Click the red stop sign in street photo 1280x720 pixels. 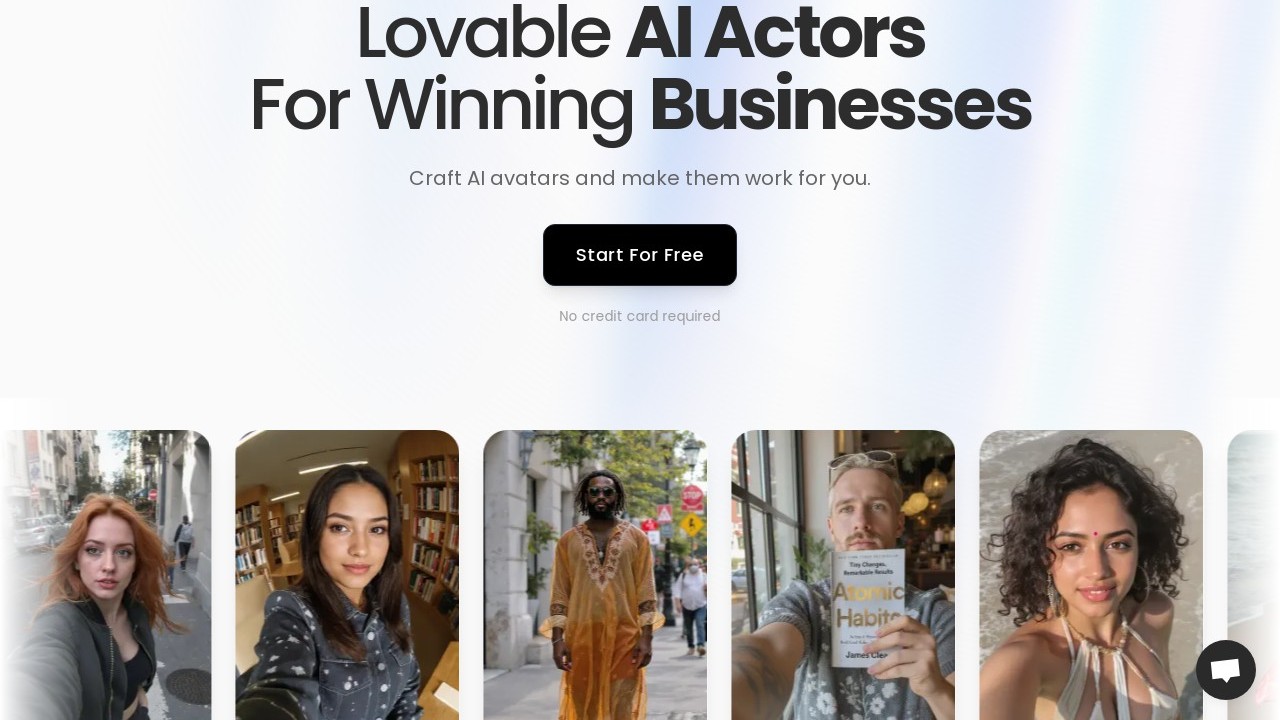pos(692,496)
